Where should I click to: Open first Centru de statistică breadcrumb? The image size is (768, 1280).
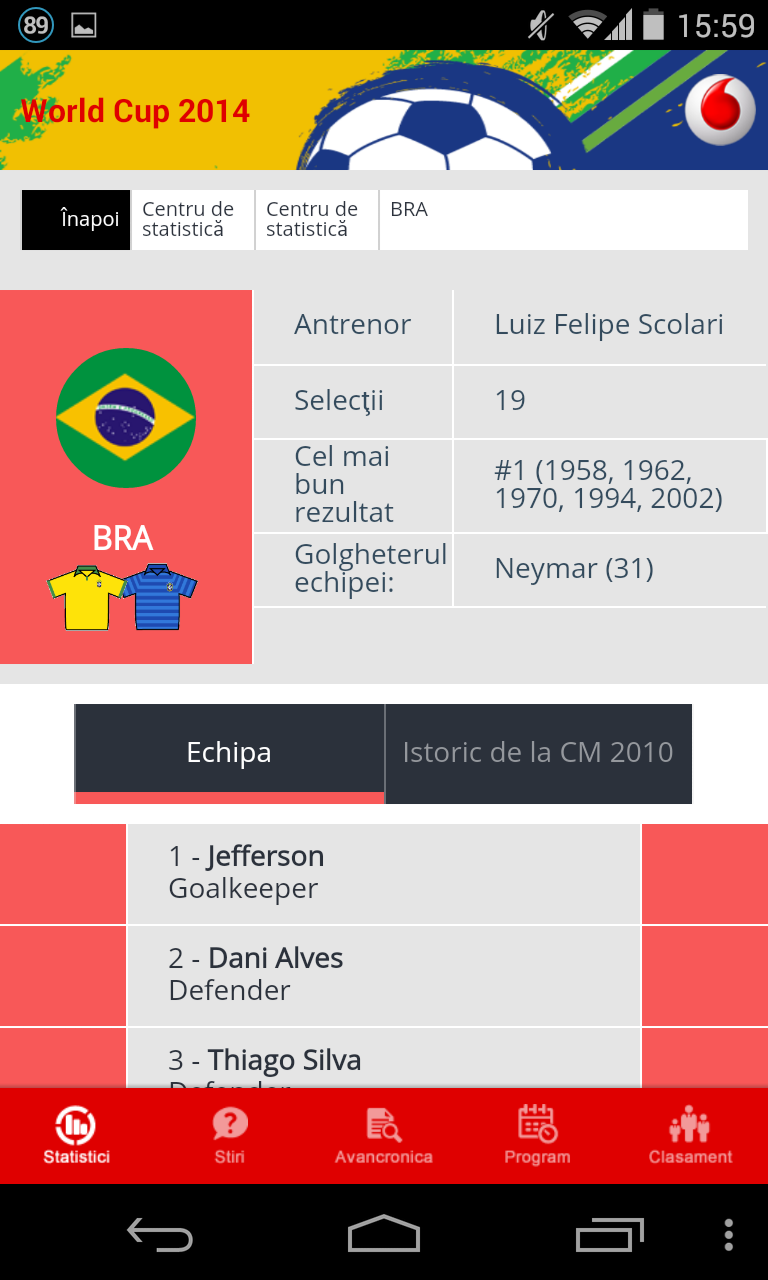[x=193, y=219]
